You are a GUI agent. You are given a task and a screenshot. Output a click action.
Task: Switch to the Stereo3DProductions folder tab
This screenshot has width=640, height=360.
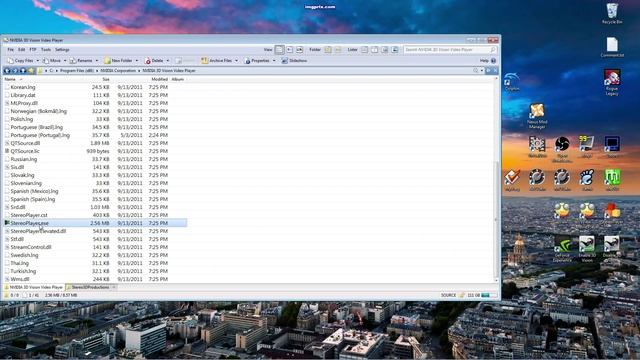(x=91, y=287)
